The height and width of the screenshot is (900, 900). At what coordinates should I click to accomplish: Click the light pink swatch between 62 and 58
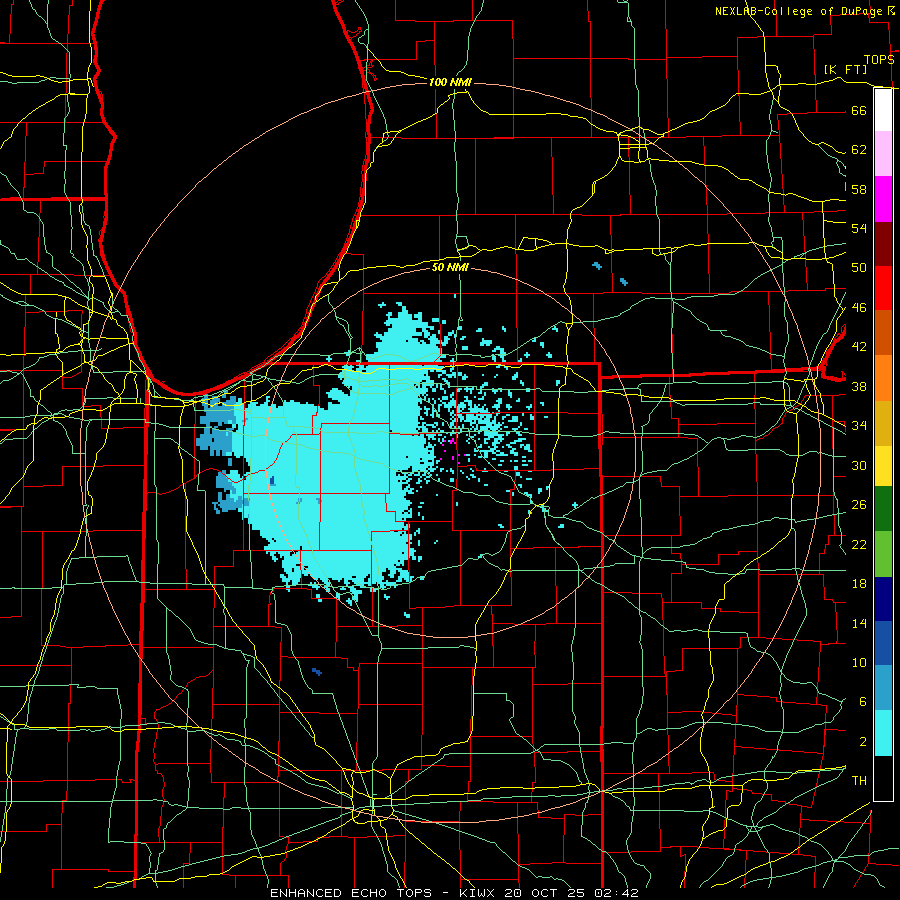[883, 154]
